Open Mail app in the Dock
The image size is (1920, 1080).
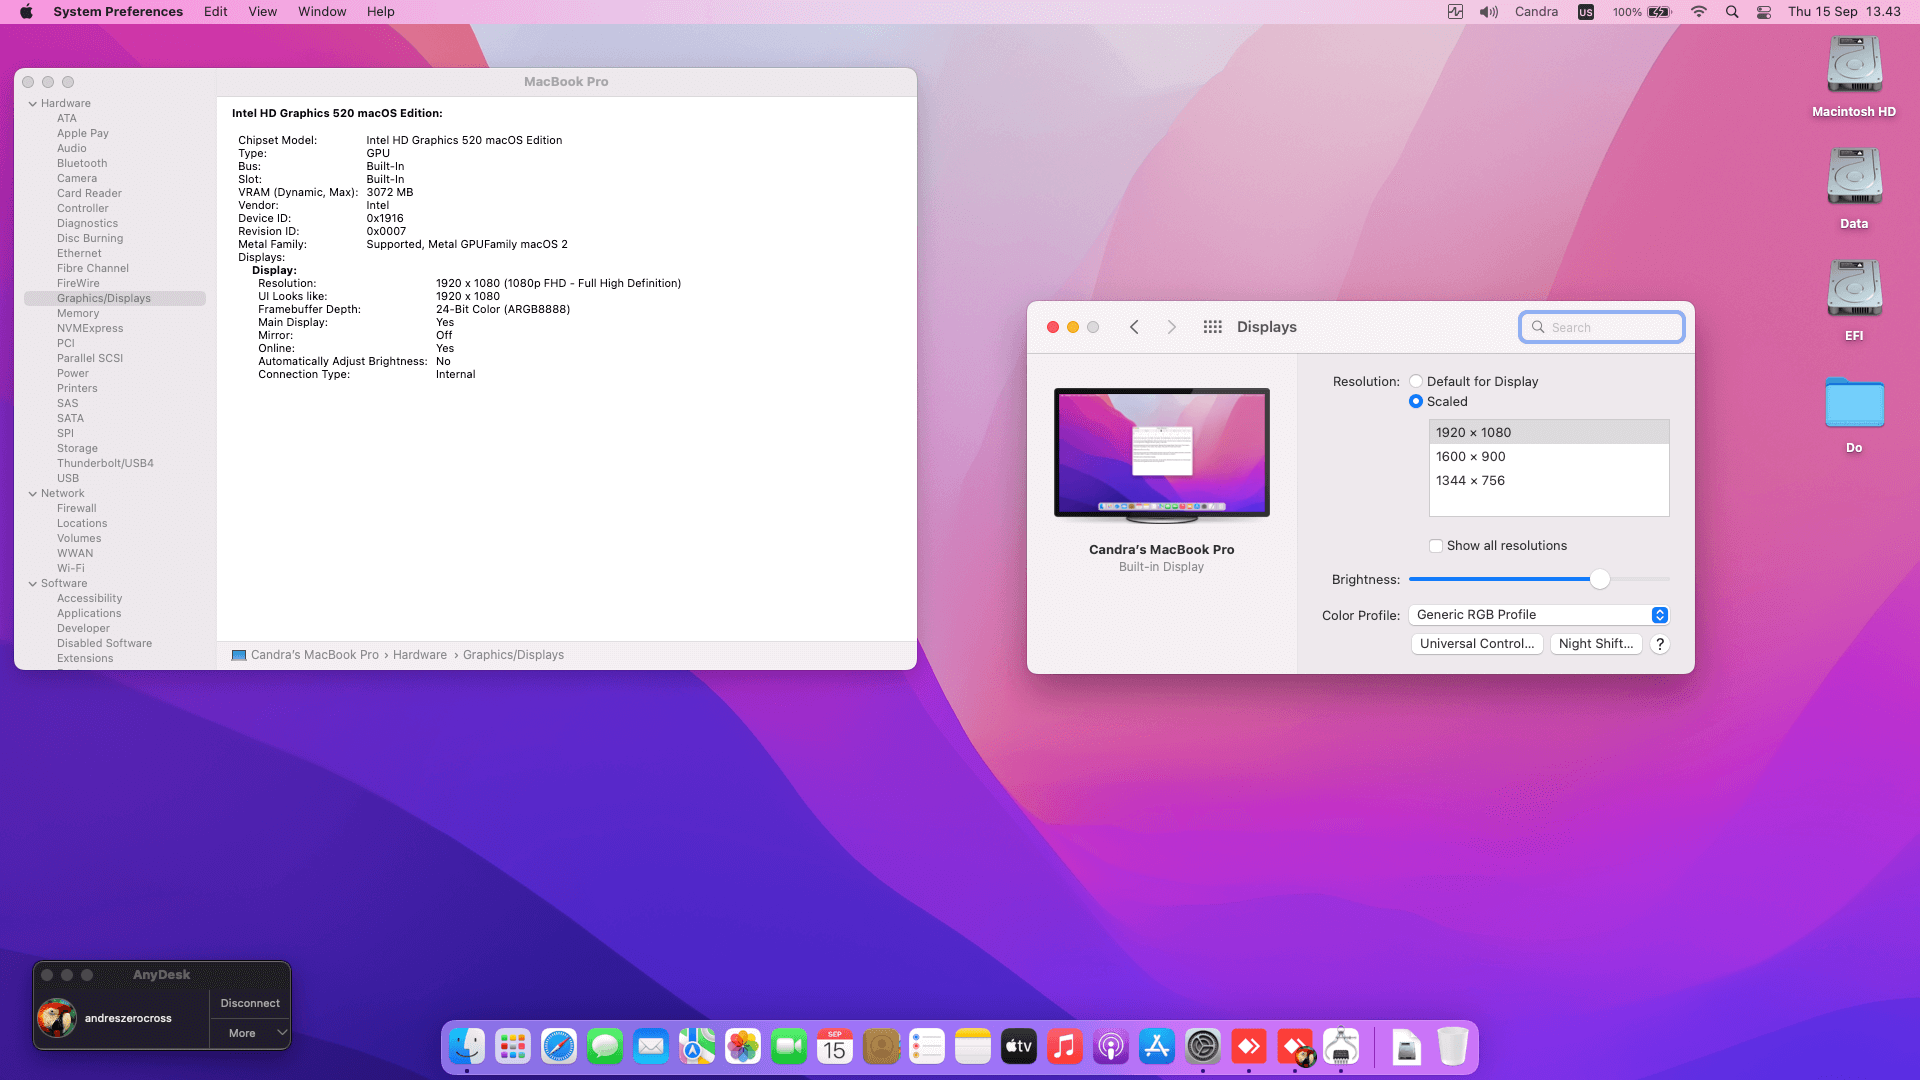[x=651, y=1047]
